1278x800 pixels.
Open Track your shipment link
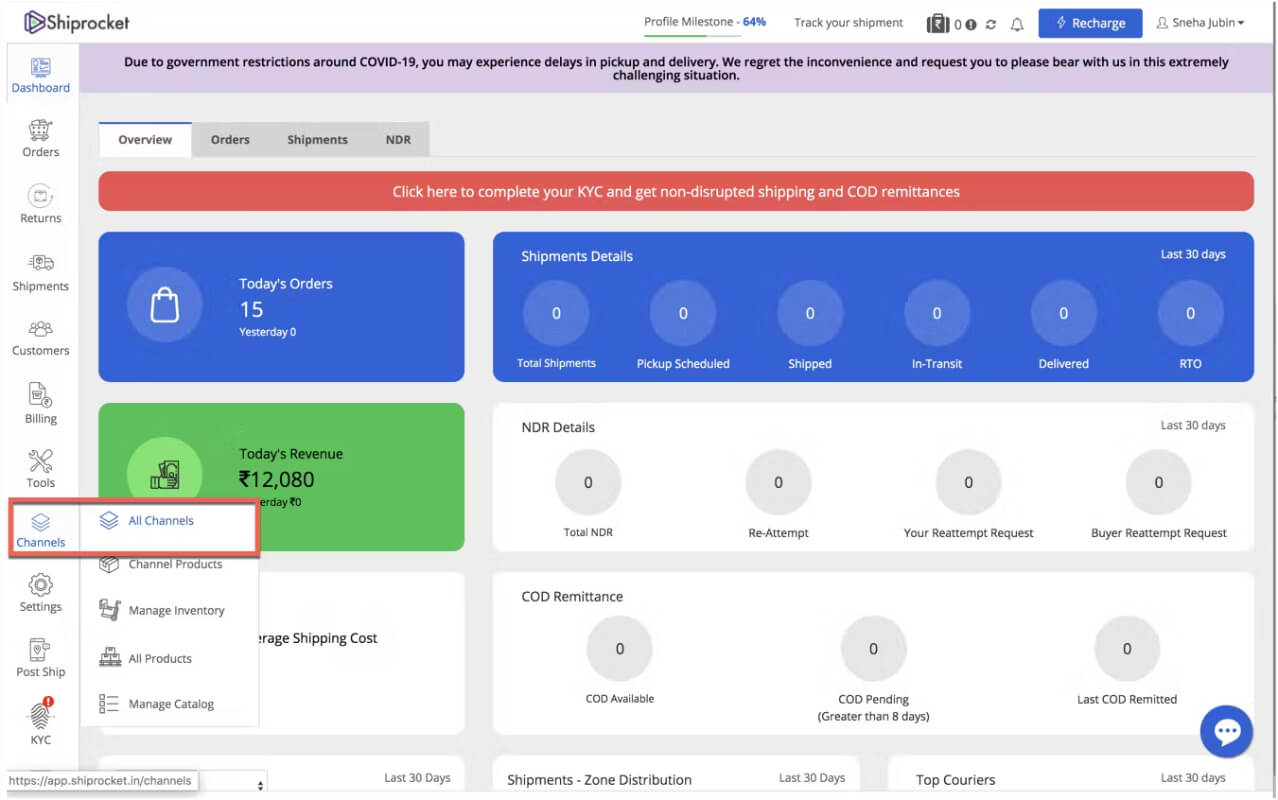click(x=848, y=23)
